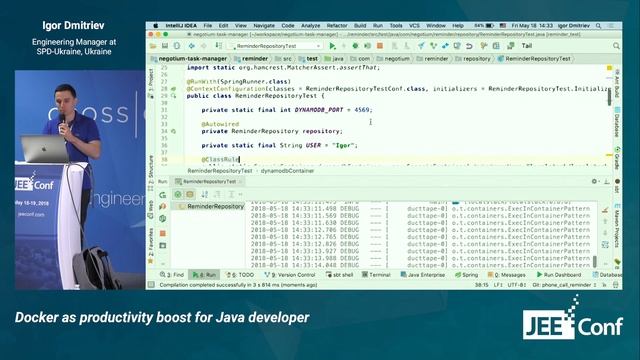Open the 6: TODO tool window
This screenshot has width=640, height=360.
240,275
